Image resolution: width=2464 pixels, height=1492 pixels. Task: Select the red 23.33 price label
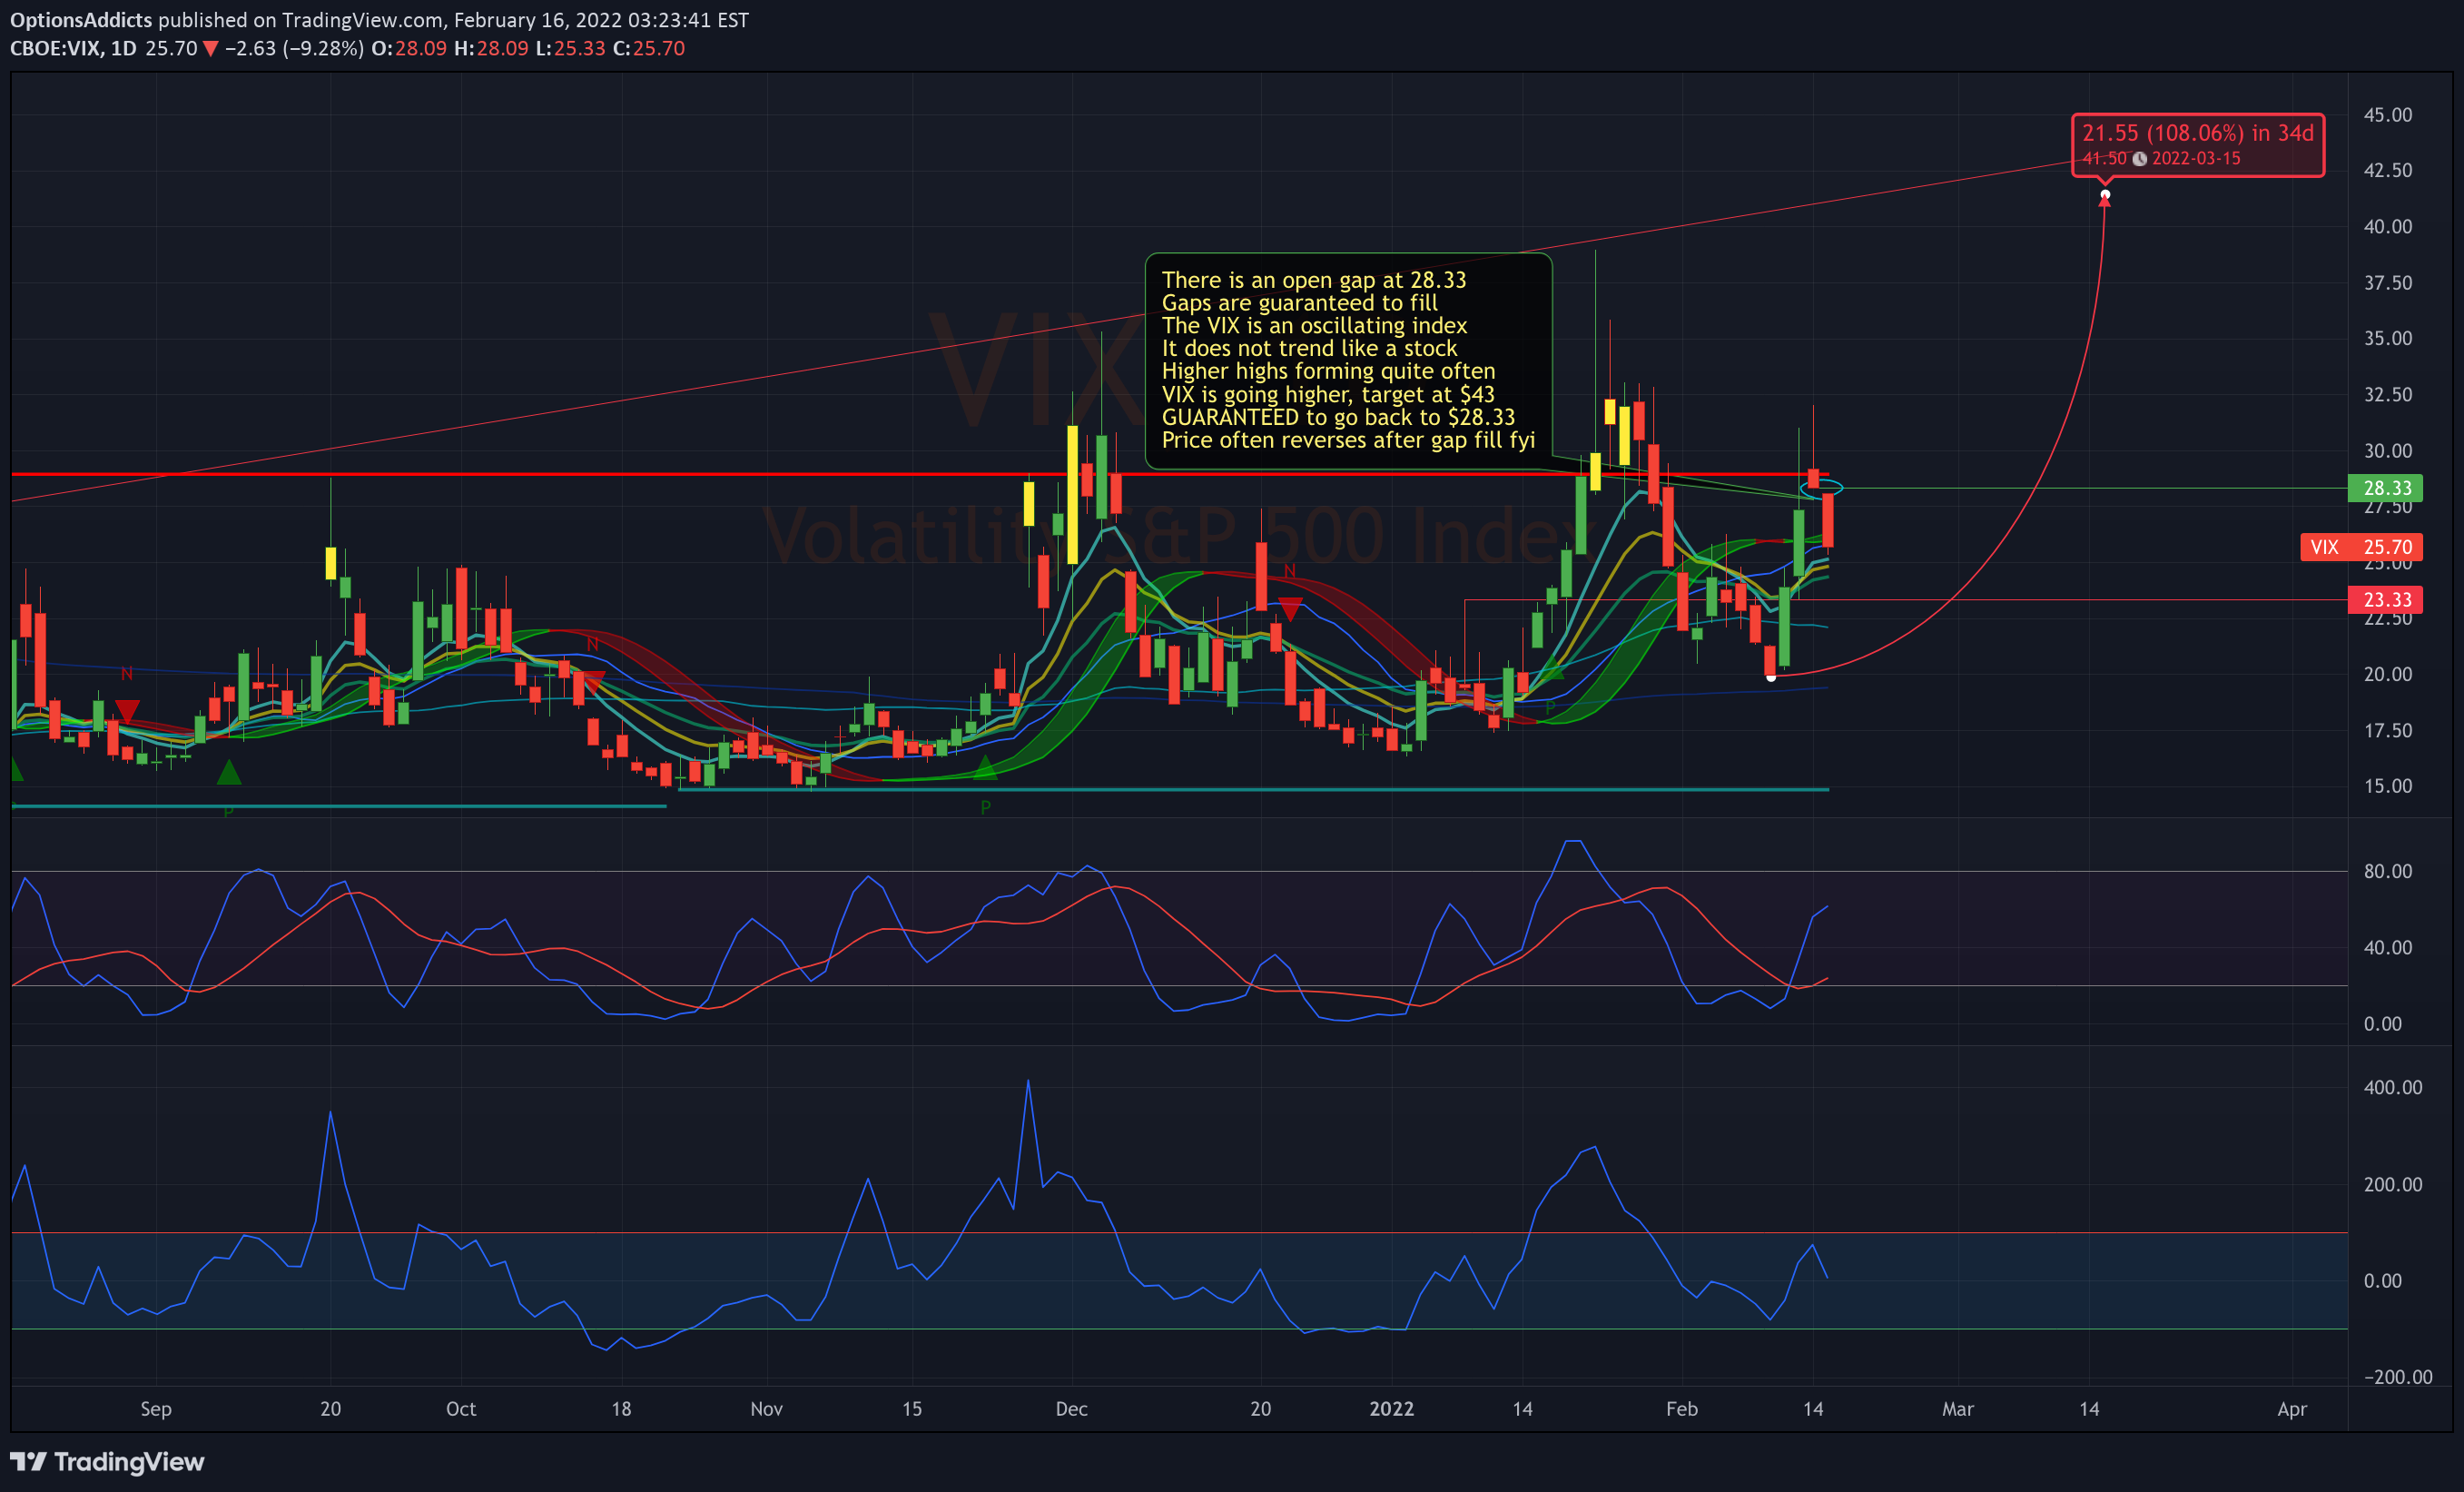click(2385, 600)
